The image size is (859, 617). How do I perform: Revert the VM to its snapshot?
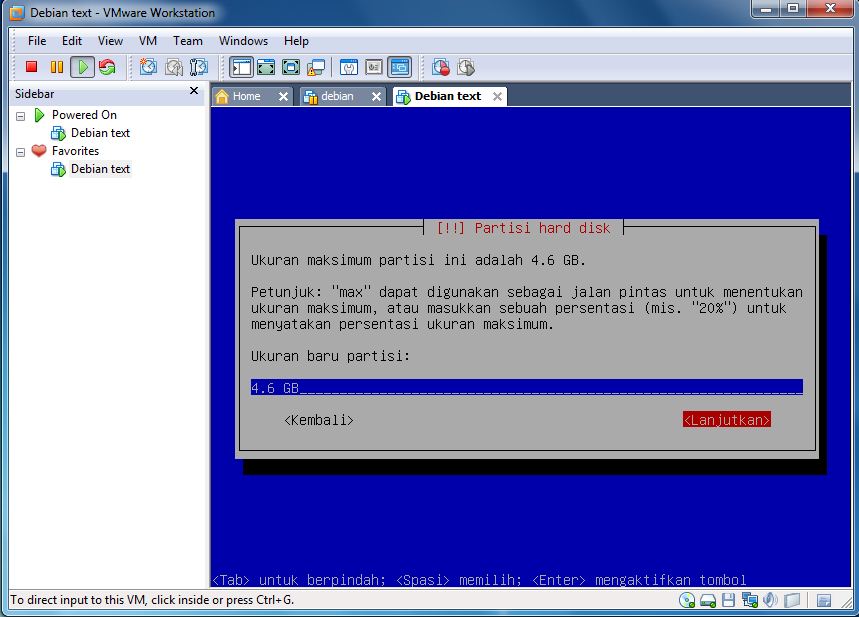[174, 67]
